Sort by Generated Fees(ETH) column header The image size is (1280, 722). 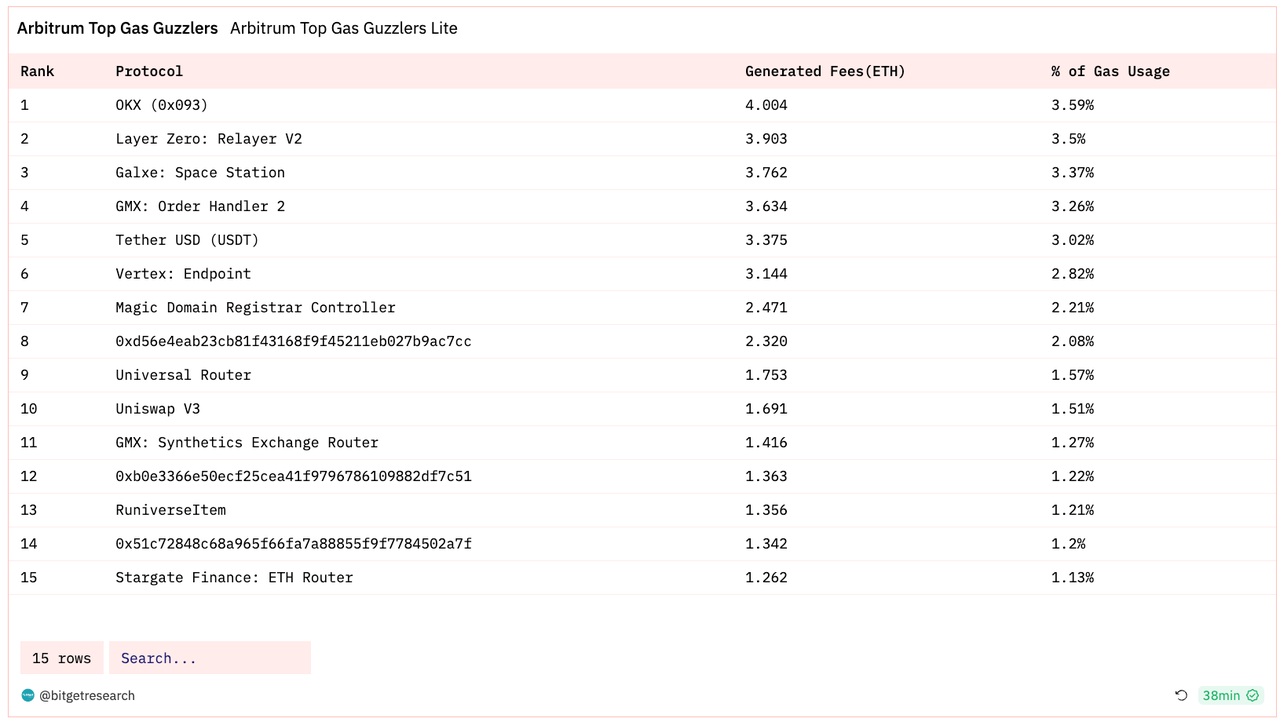tap(825, 71)
